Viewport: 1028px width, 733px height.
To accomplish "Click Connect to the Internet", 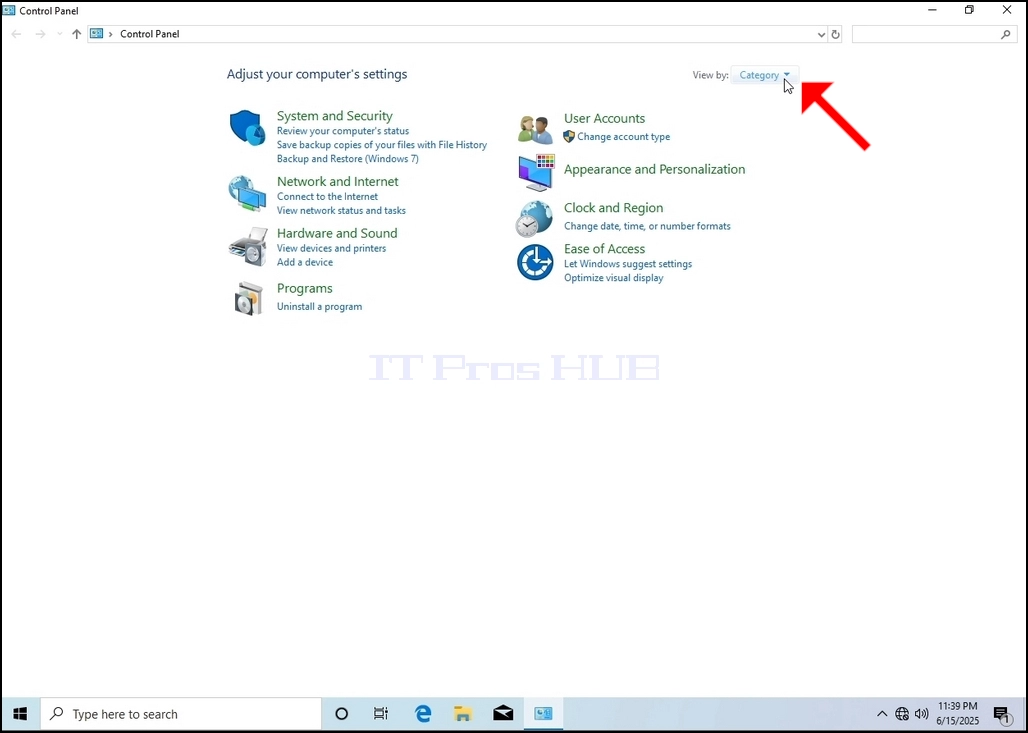I will [x=327, y=197].
